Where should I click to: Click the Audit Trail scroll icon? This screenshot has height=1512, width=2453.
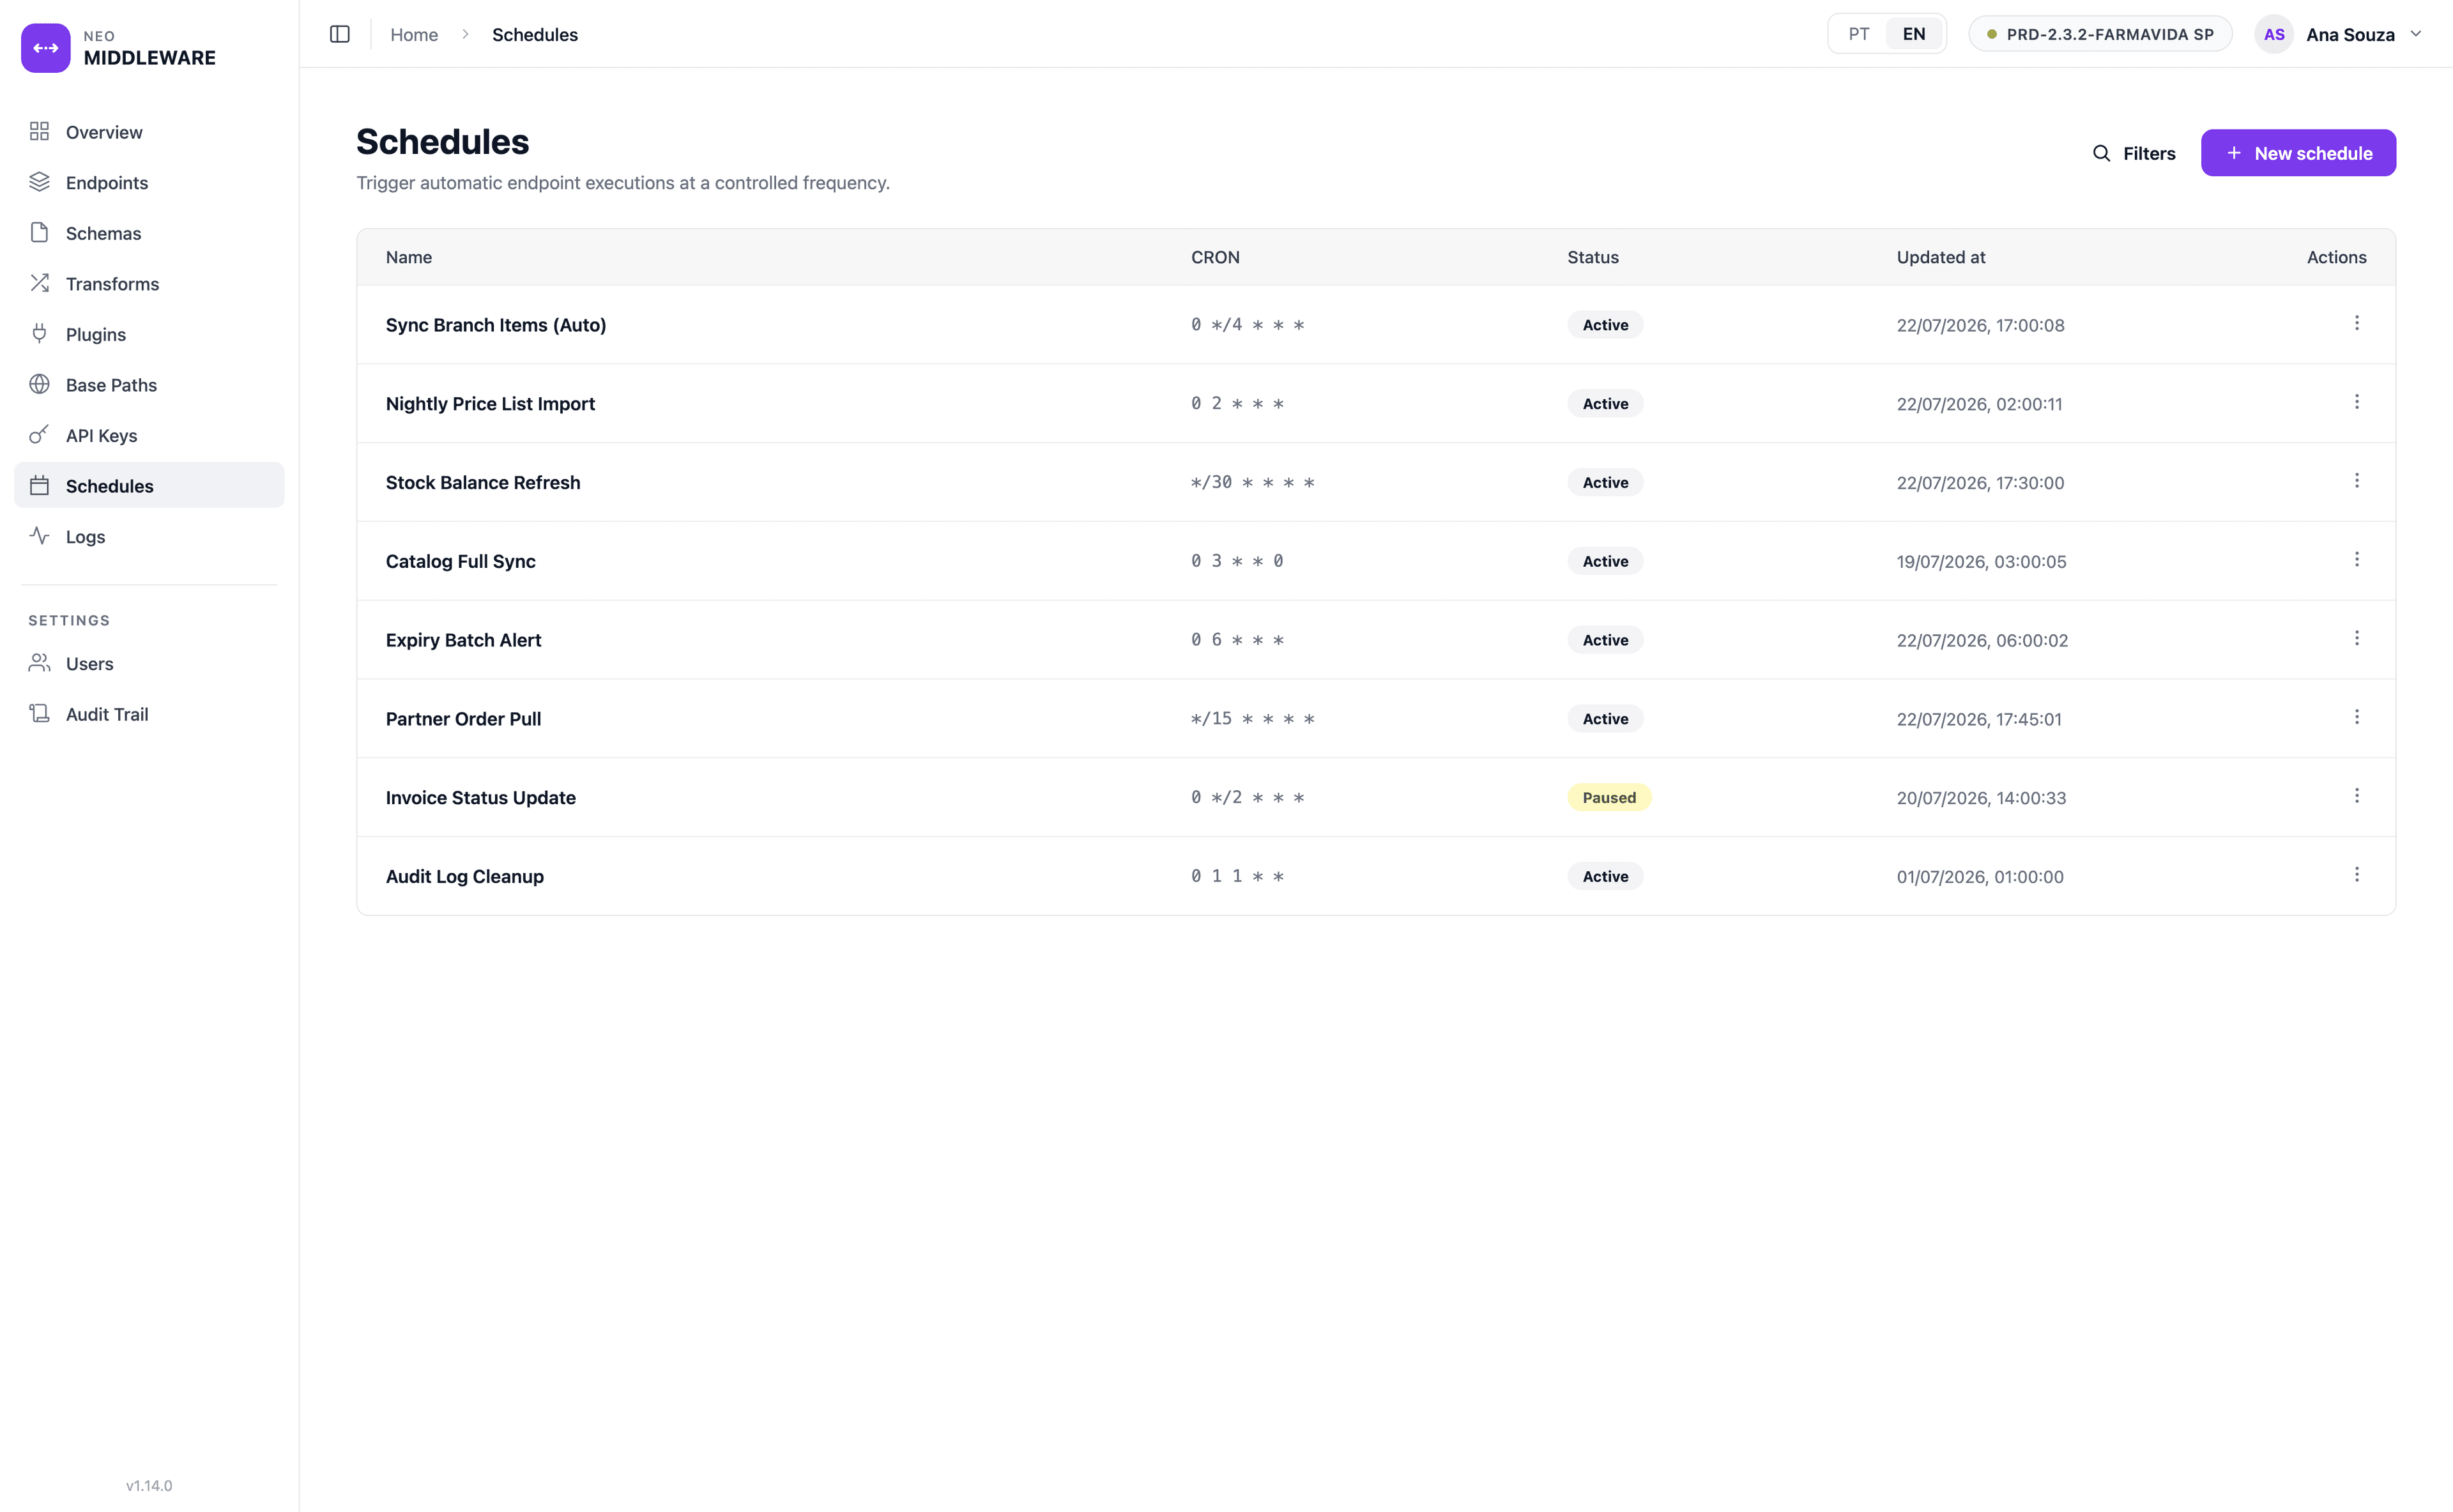(x=40, y=714)
